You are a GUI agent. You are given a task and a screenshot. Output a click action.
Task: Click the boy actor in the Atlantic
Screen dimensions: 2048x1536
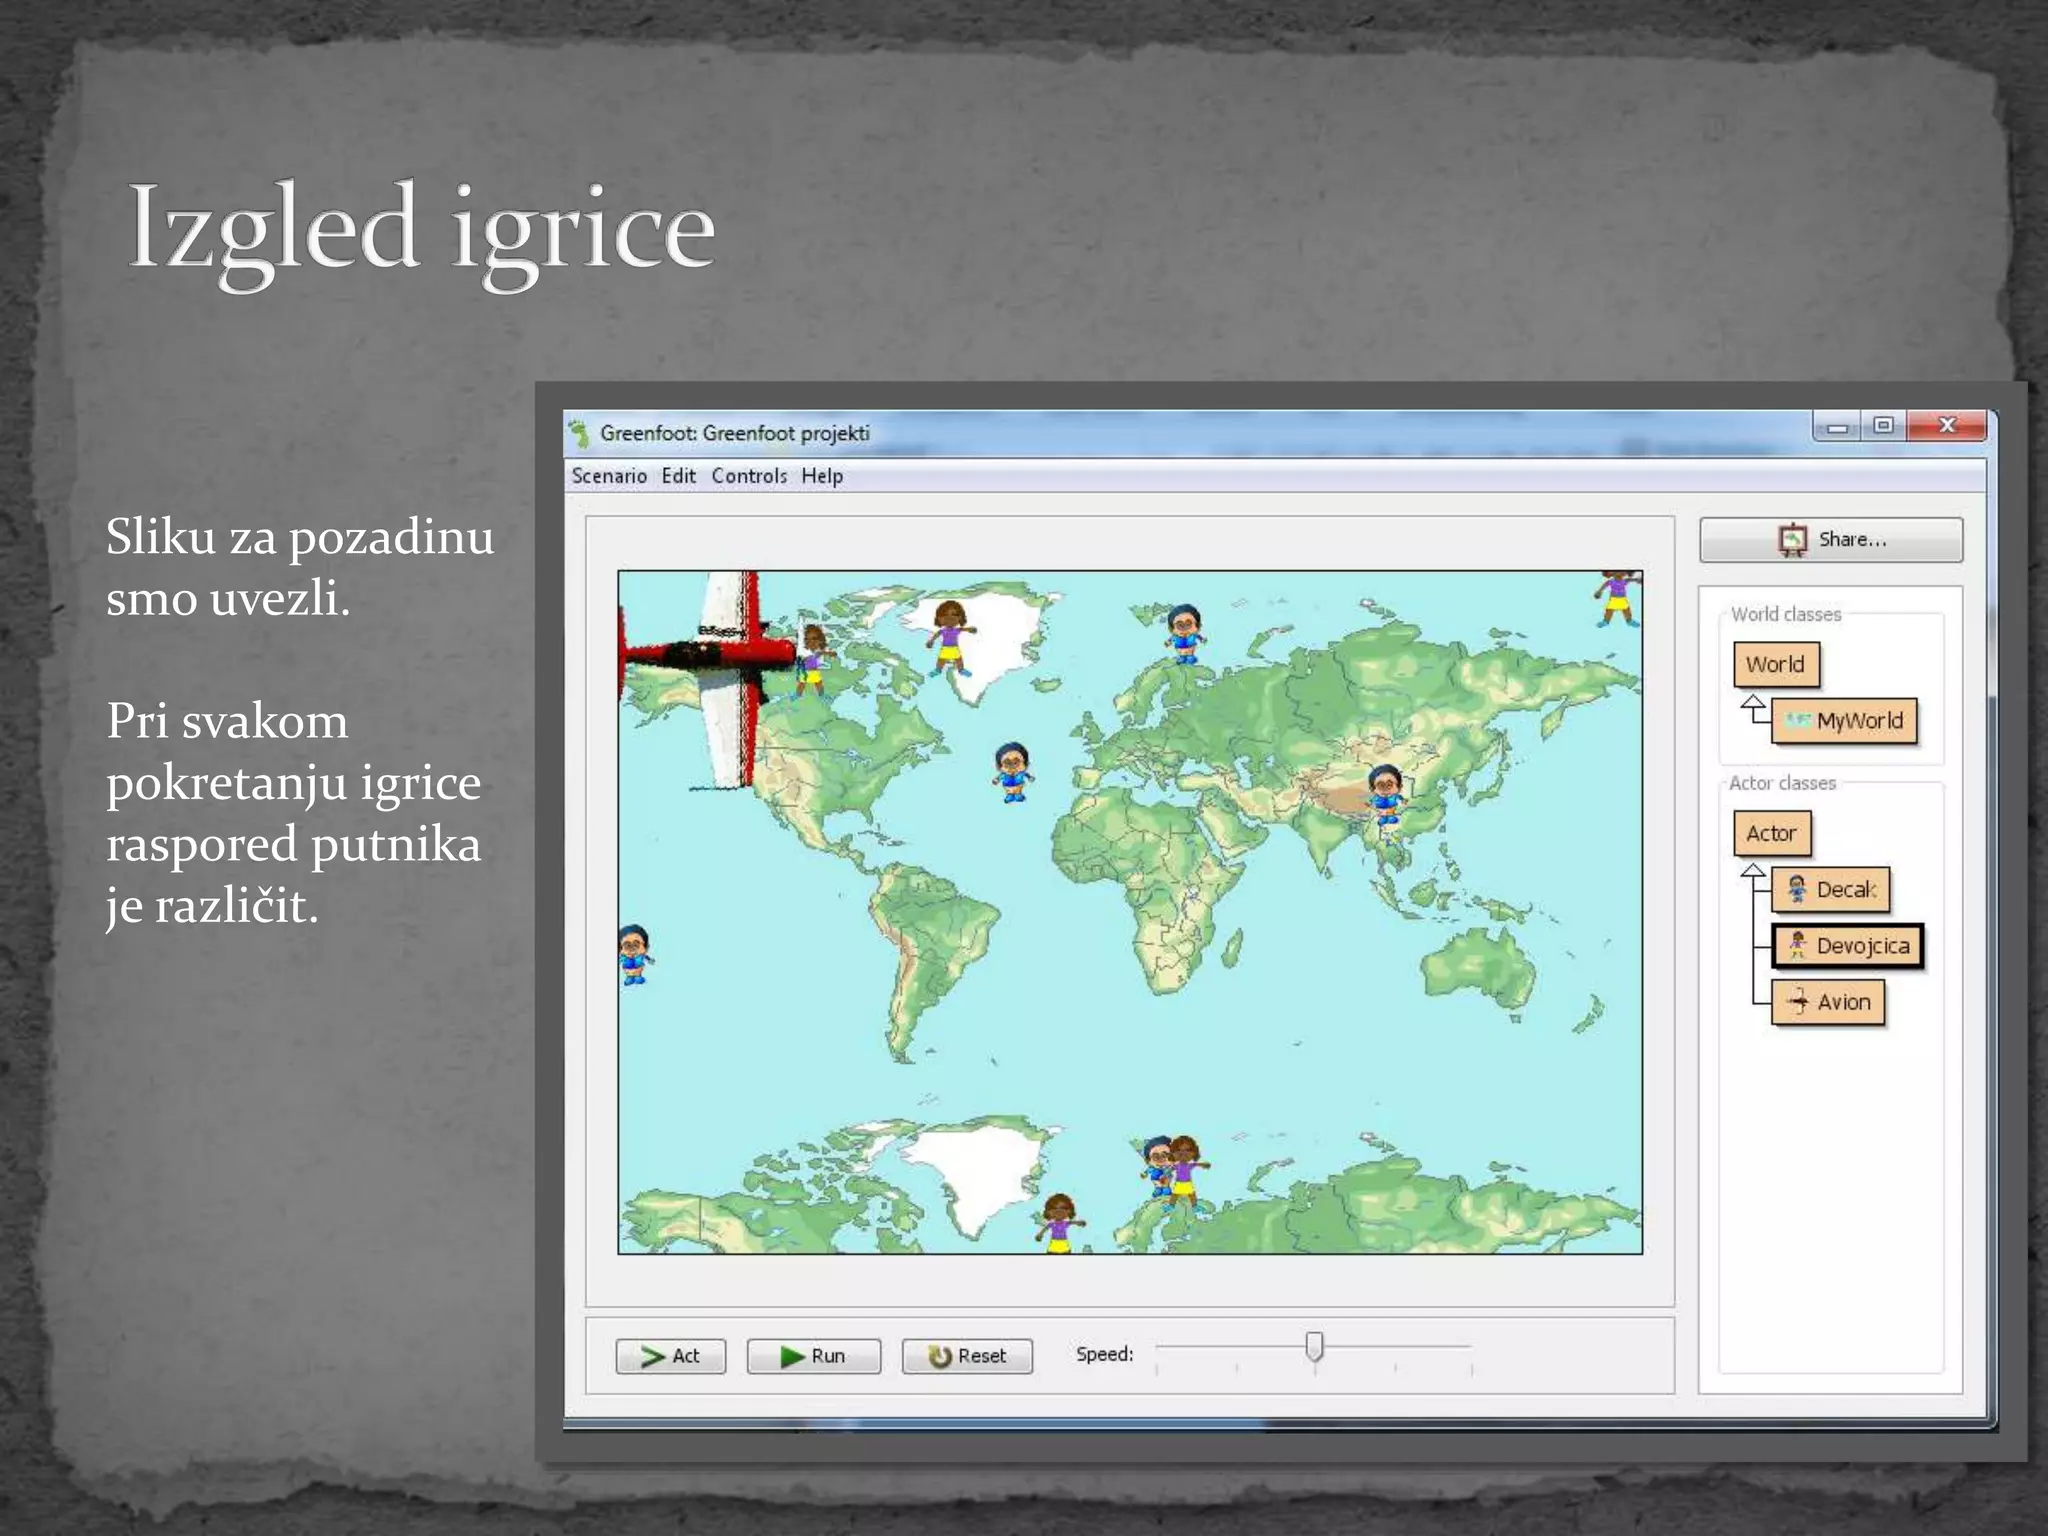coord(1013,771)
